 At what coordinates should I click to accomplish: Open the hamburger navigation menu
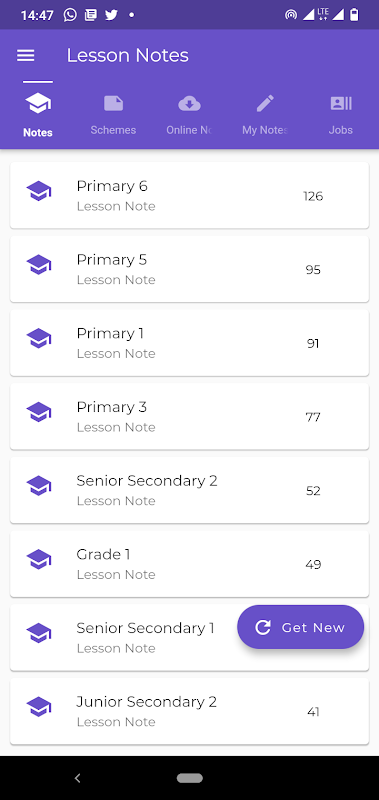click(x=26, y=55)
